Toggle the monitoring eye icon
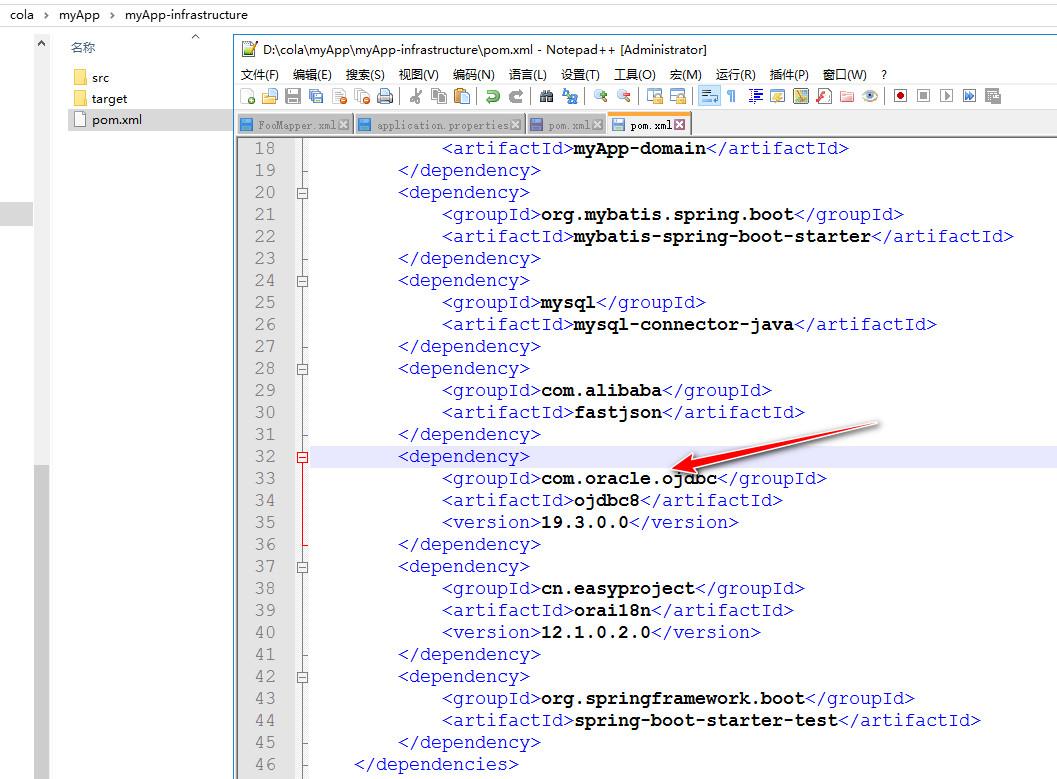Image resolution: width=1057 pixels, height=779 pixels. [x=870, y=96]
